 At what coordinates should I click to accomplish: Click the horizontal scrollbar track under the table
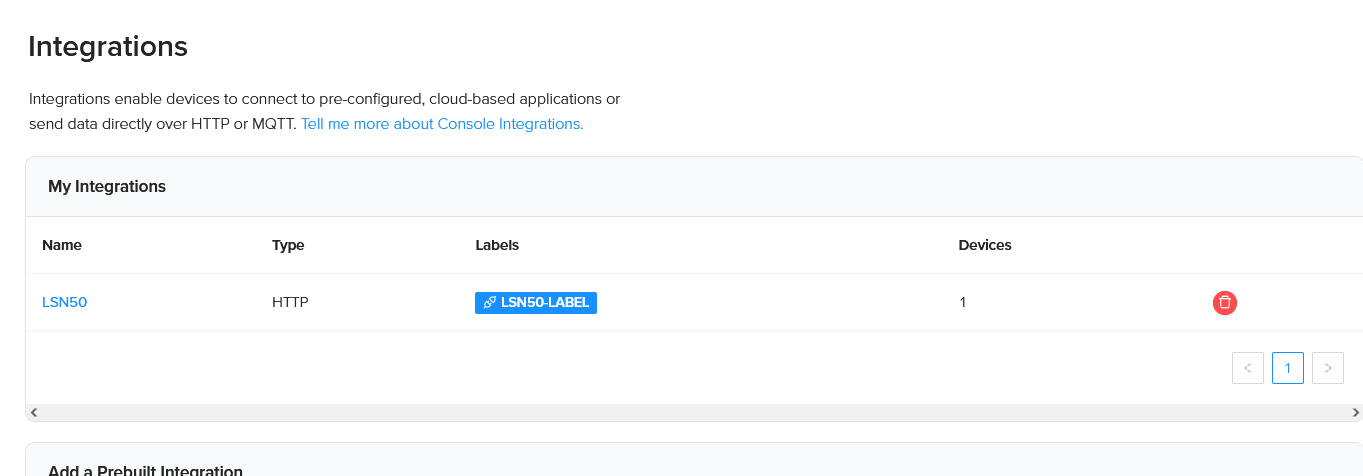point(694,412)
